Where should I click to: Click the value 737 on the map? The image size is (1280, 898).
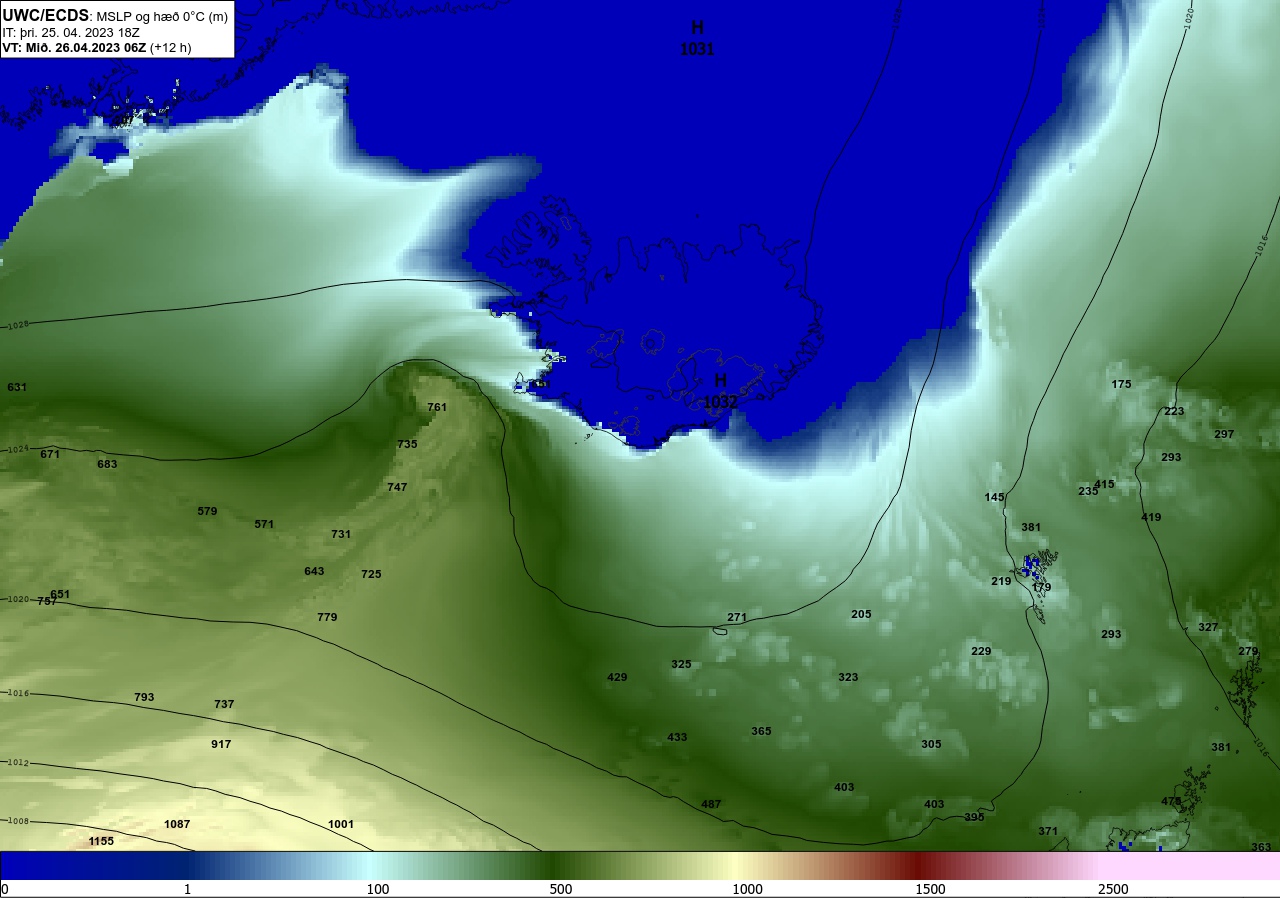224,704
